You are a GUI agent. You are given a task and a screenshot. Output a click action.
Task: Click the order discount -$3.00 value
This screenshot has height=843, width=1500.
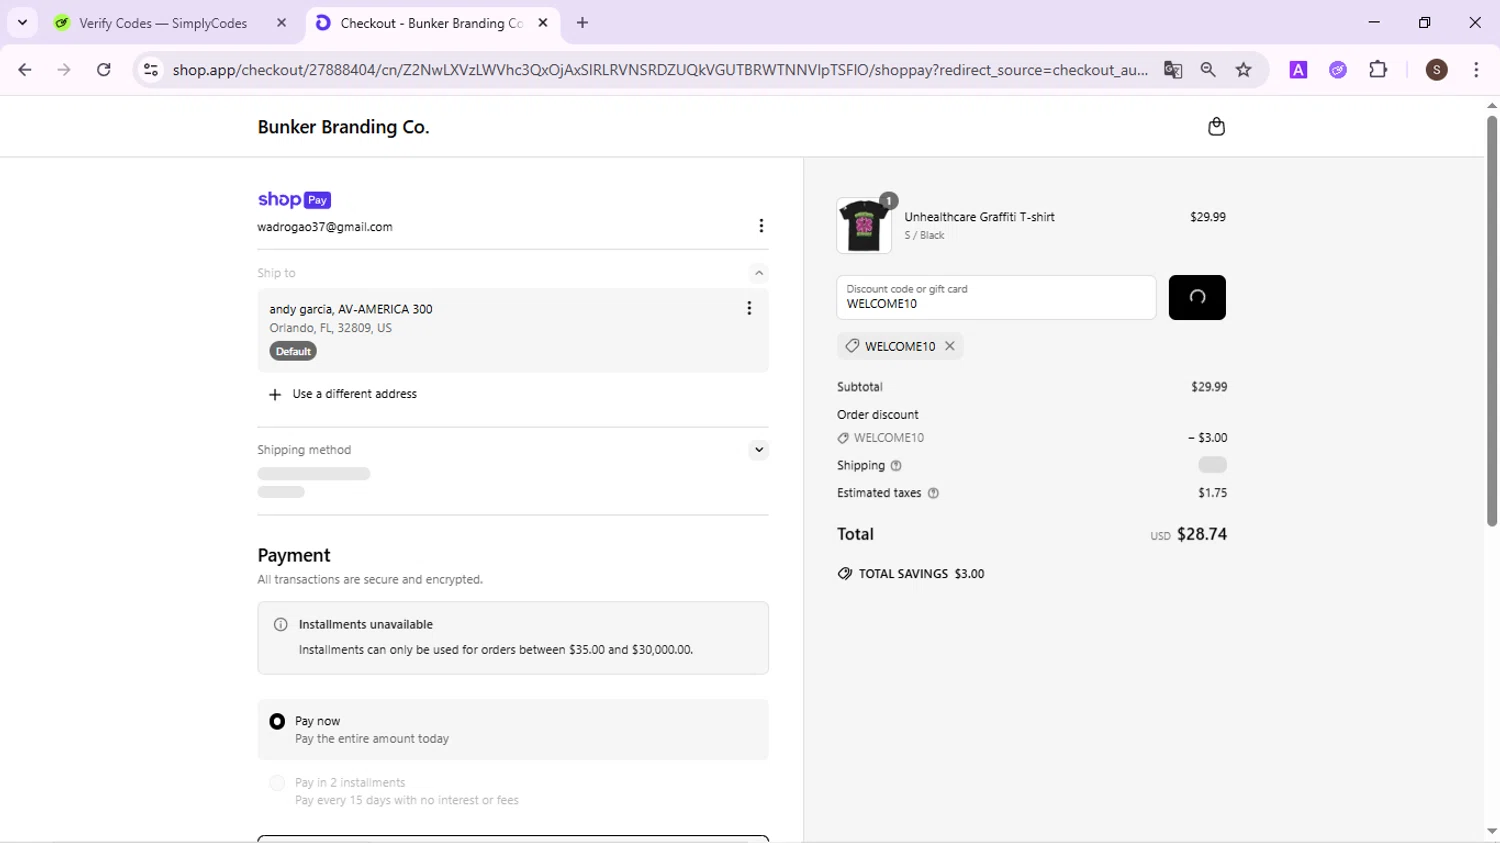1208,438
